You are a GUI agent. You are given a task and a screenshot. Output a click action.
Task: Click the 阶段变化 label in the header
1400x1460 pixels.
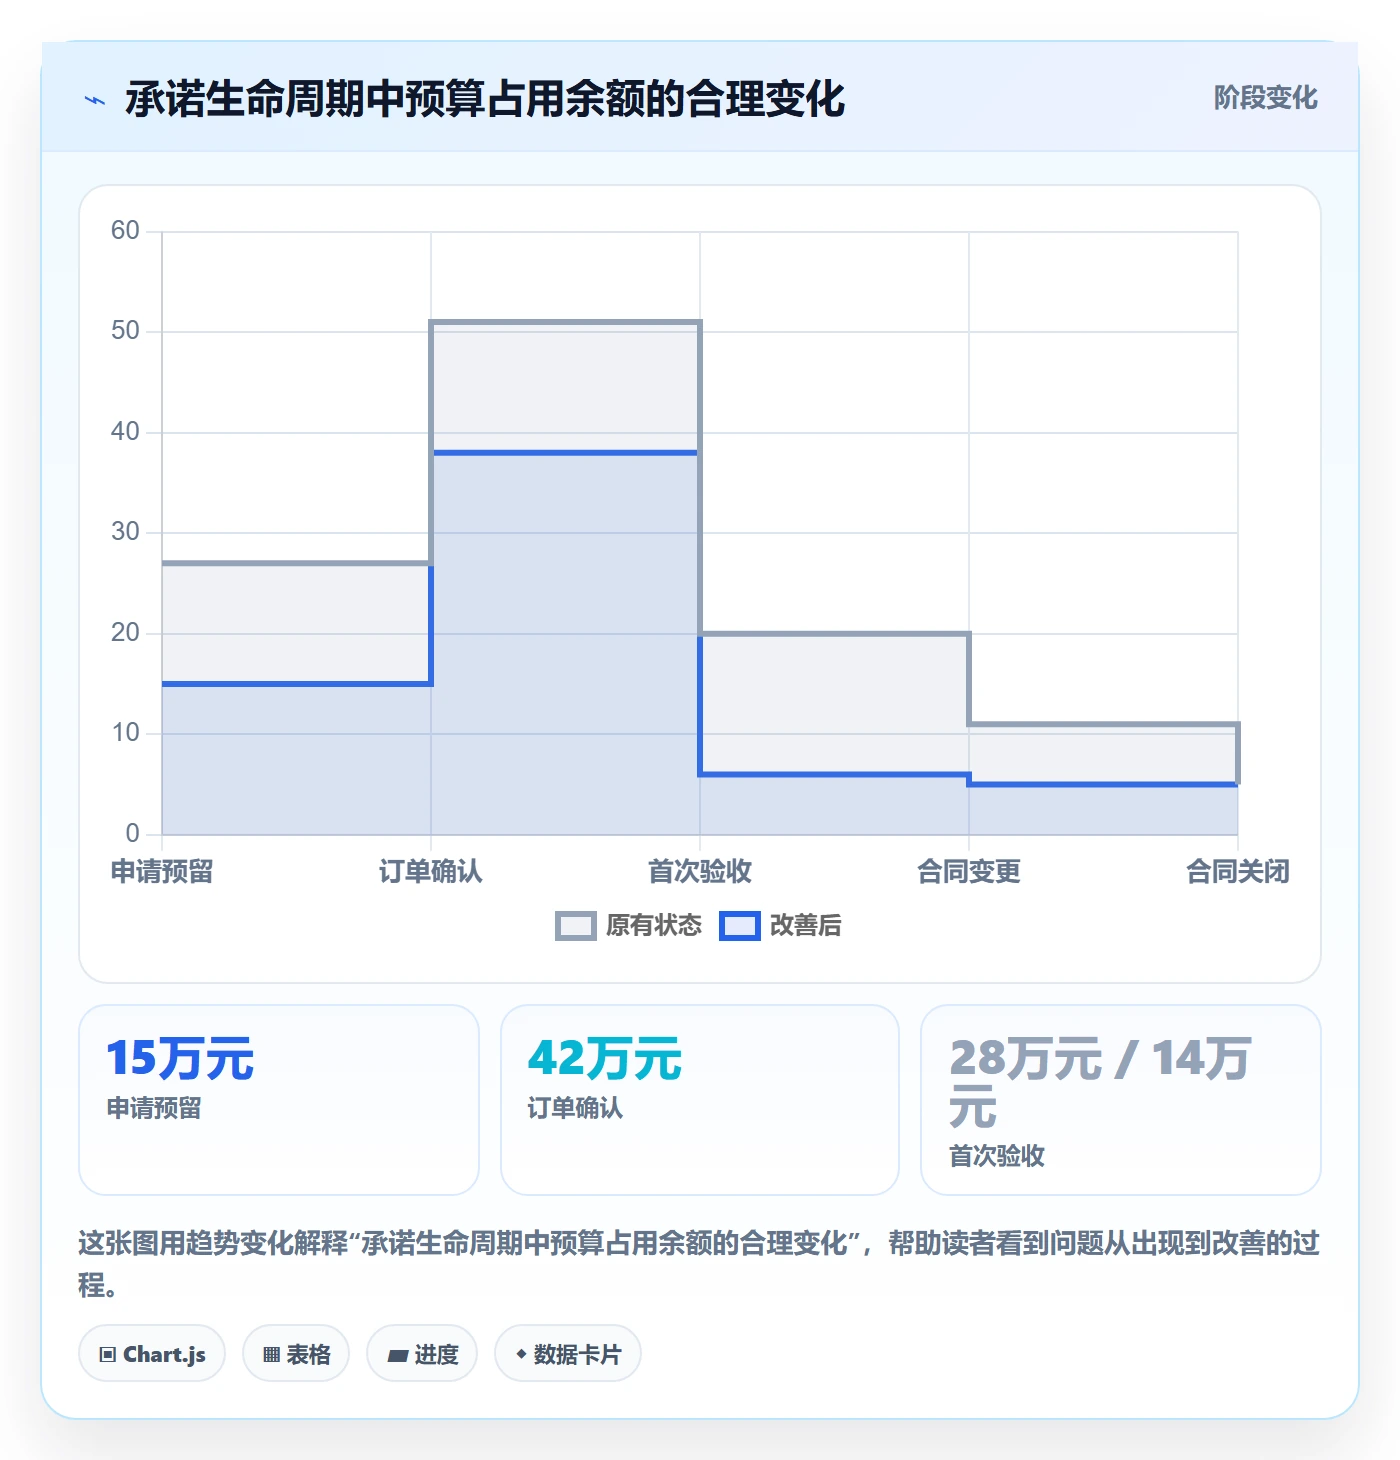[x=1265, y=98]
